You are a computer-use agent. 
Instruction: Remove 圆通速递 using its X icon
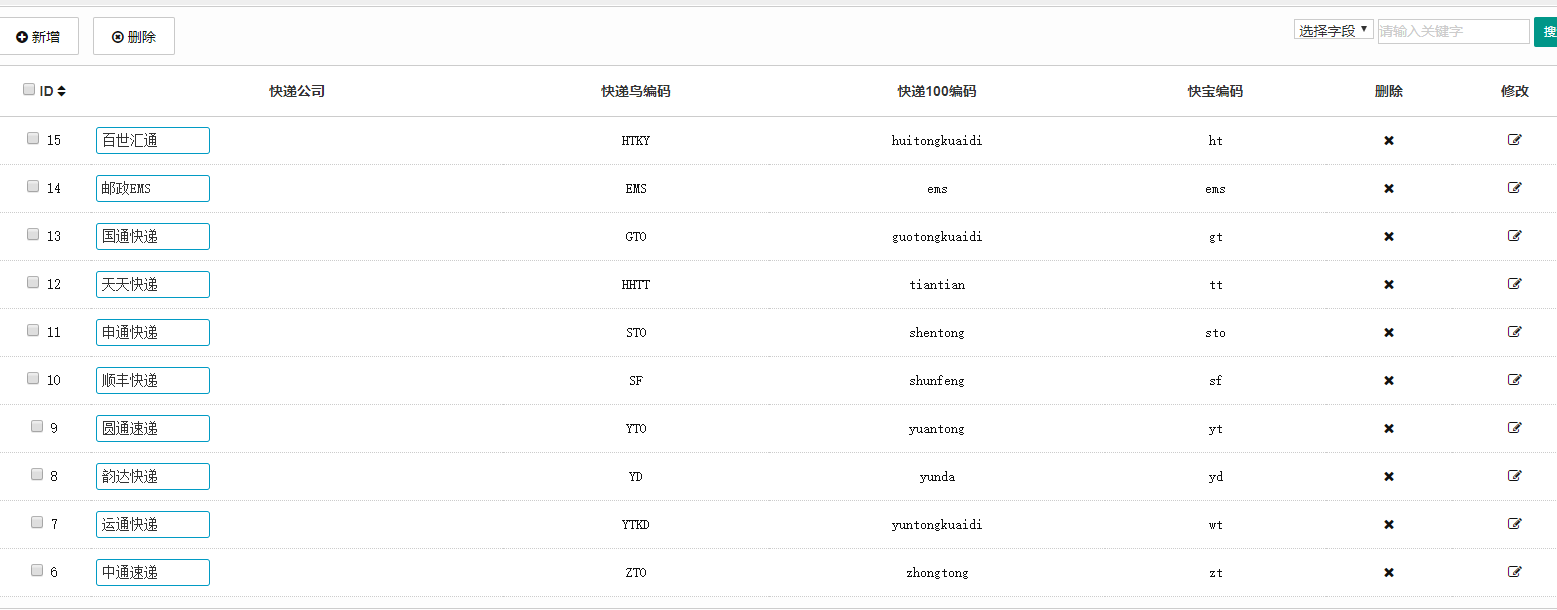[1388, 429]
